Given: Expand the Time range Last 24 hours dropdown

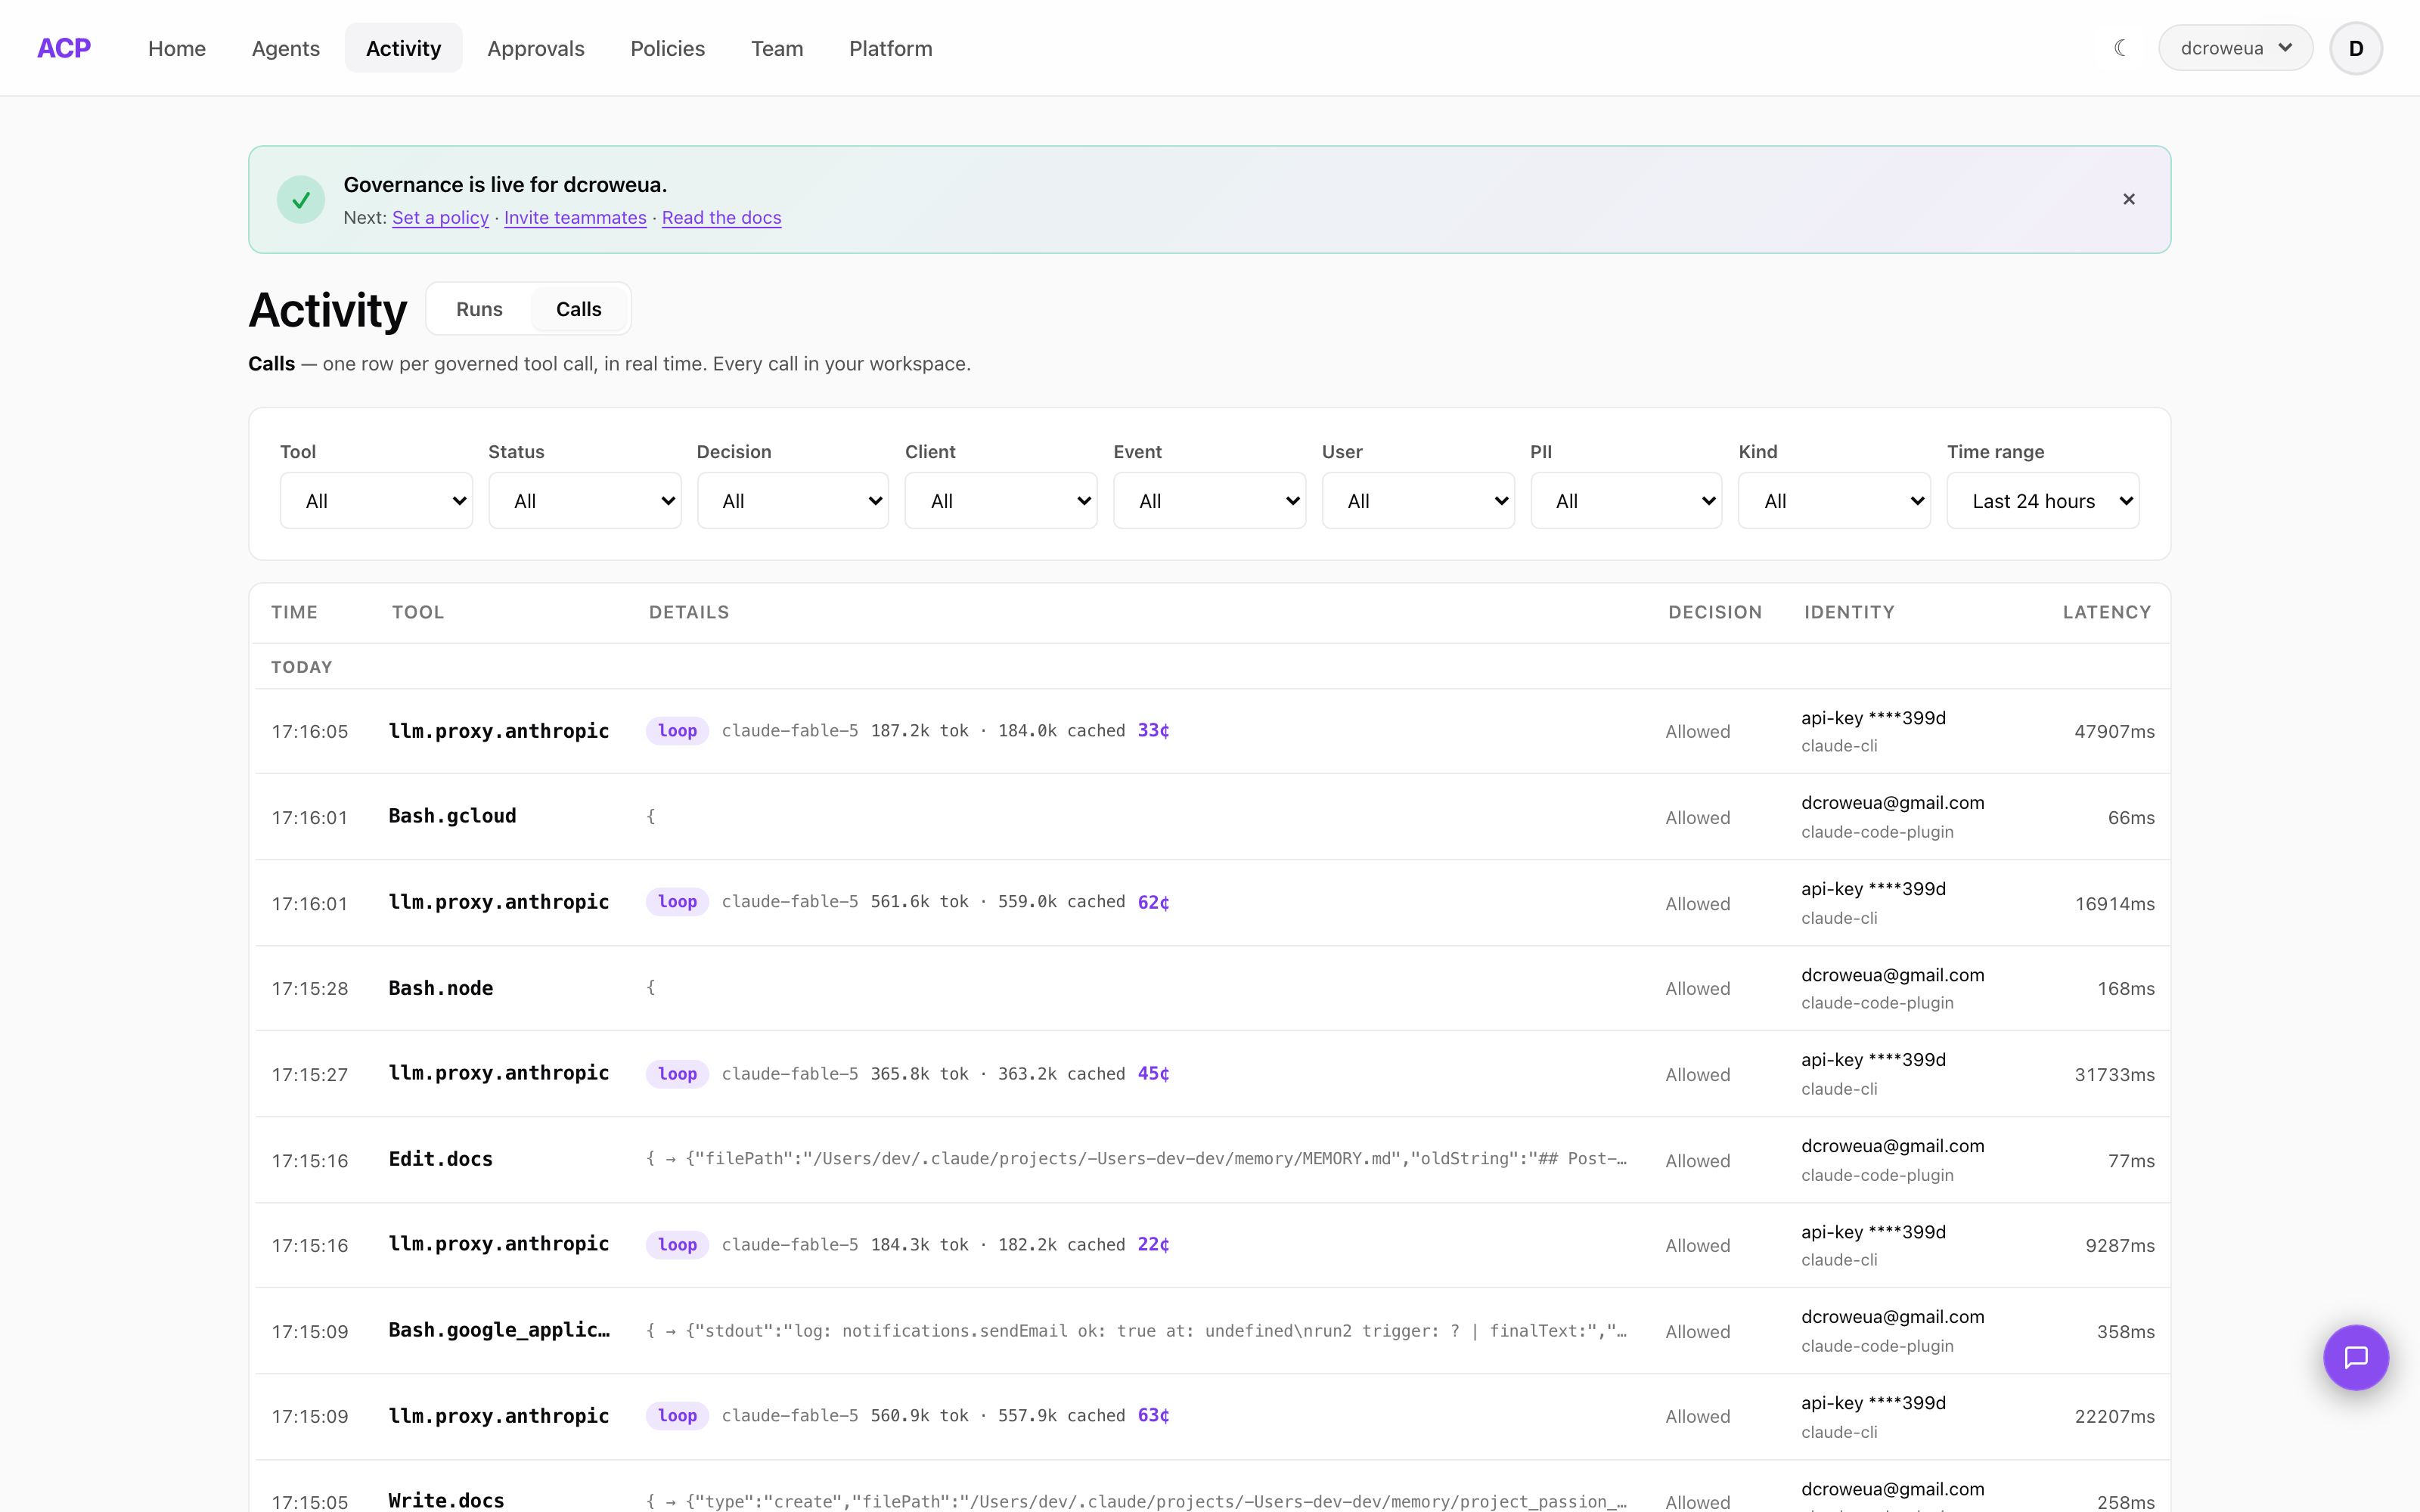Looking at the screenshot, I should (2042, 501).
